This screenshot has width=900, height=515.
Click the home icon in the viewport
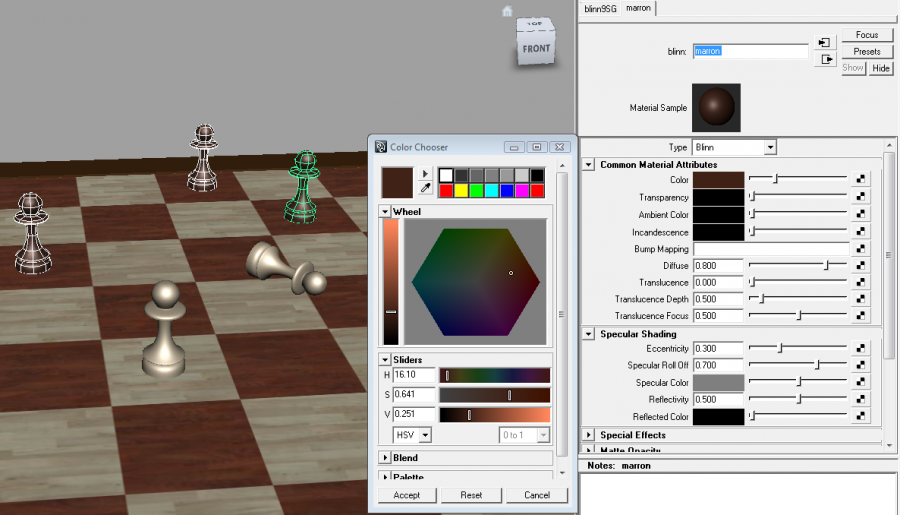[507, 11]
